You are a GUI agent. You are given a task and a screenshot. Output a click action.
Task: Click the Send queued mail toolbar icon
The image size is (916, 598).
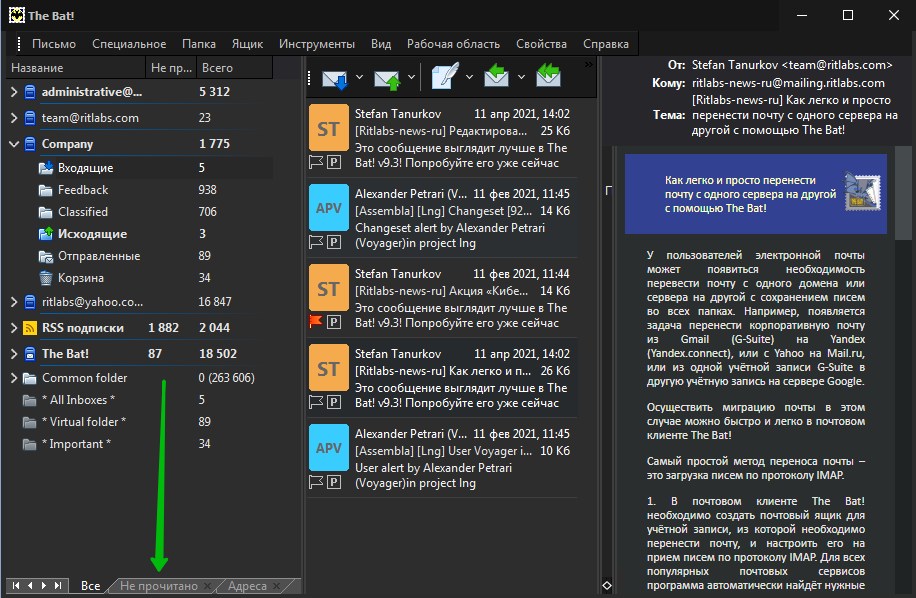coord(387,78)
